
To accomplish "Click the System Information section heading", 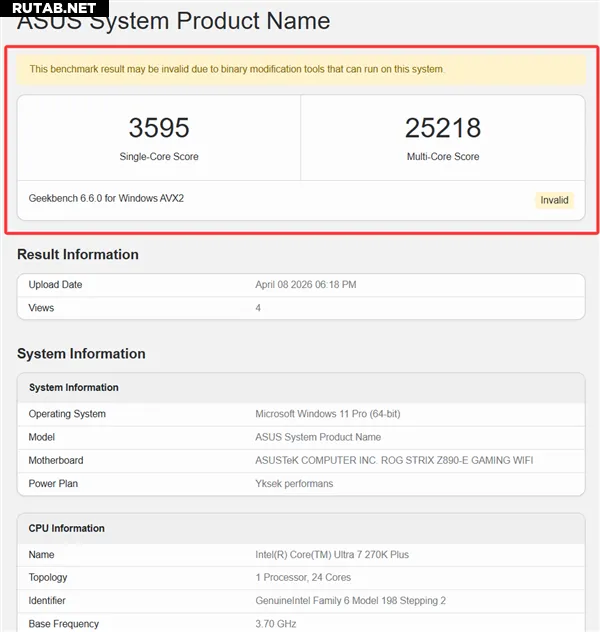I will (81, 354).
